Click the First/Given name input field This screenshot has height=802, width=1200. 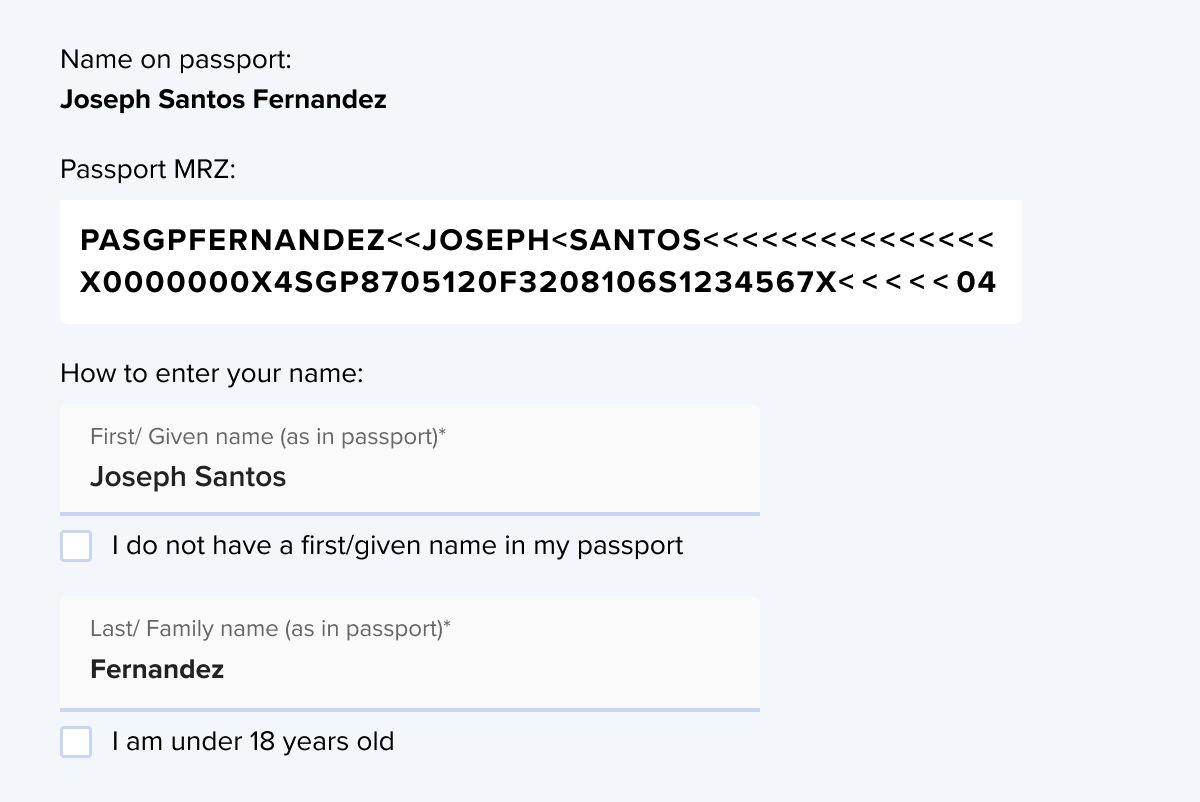(410, 460)
